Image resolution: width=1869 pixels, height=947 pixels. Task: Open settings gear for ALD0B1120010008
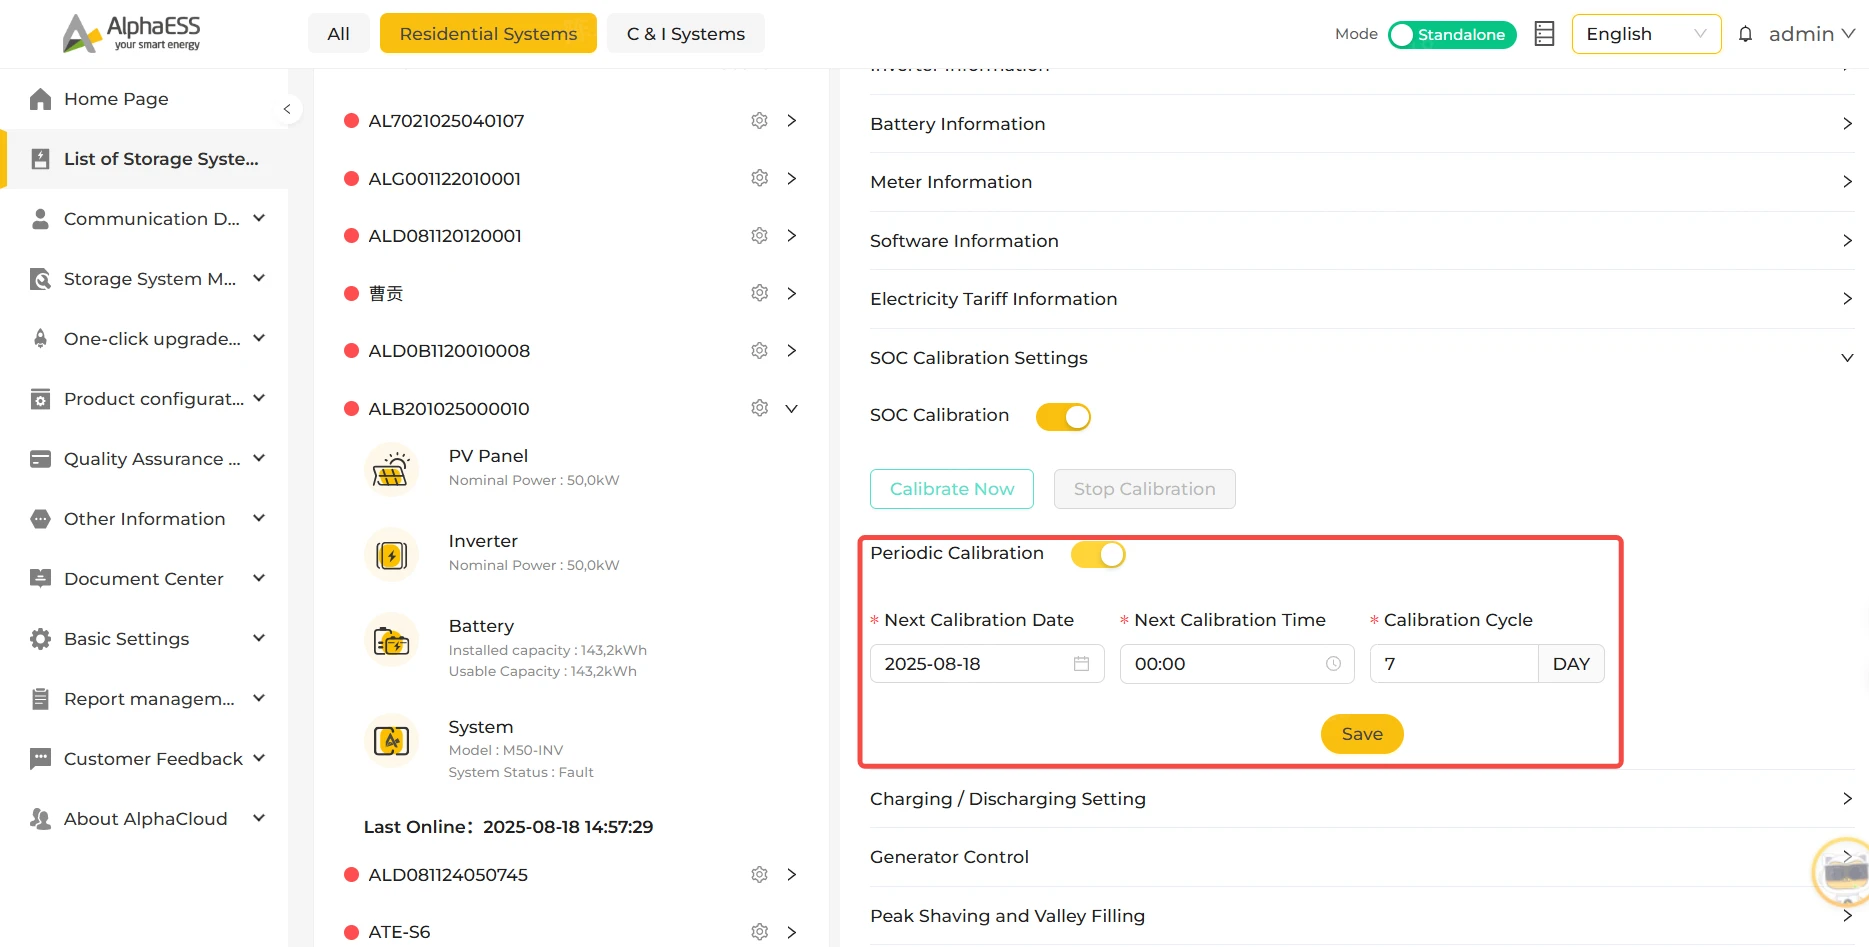pos(760,350)
